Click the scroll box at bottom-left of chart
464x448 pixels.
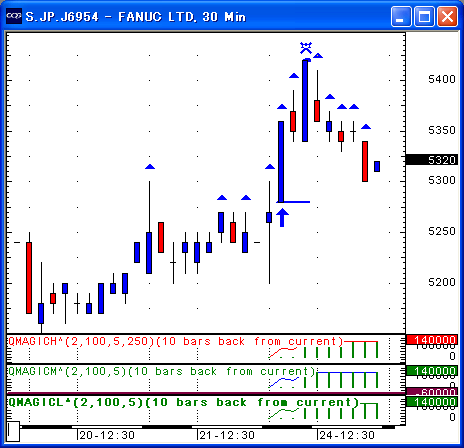click(13, 431)
